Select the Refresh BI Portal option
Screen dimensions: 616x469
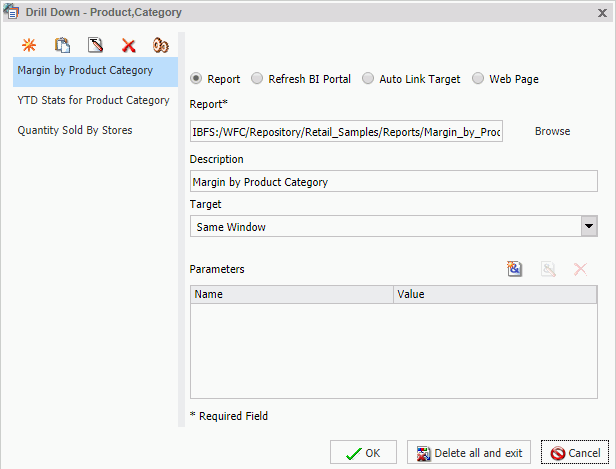tap(258, 78)
